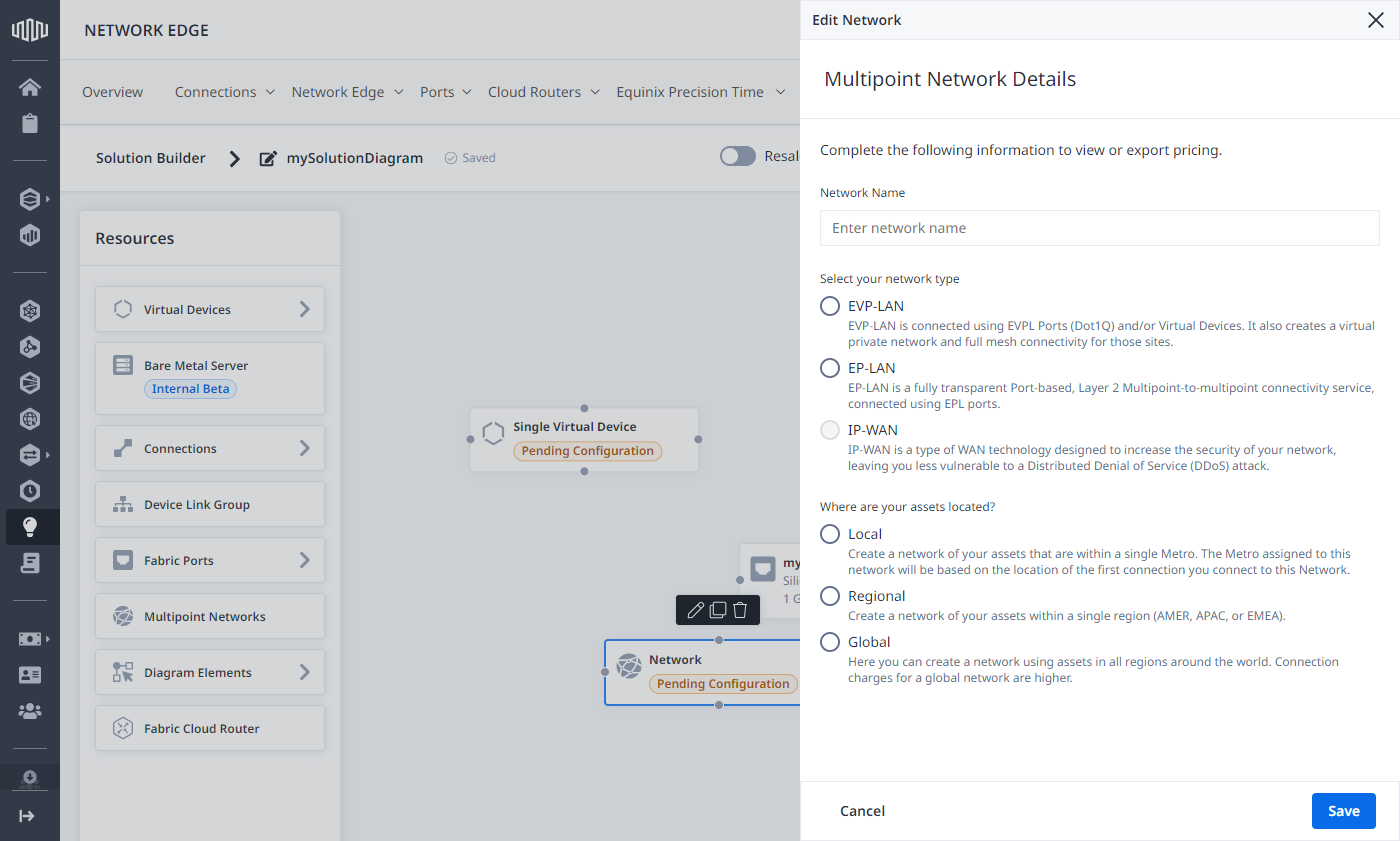1400x841 pixels.
Task: Click the Resources panel heading
Action: [135, 238]
